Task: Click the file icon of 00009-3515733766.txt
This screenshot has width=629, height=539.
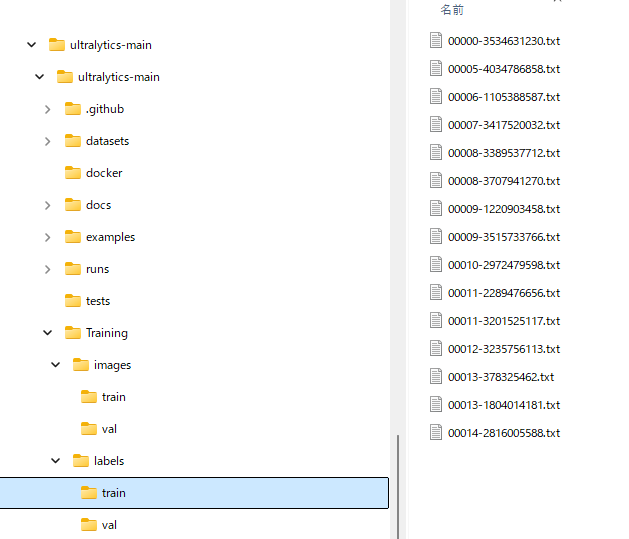Action: [x=436, y=237]
